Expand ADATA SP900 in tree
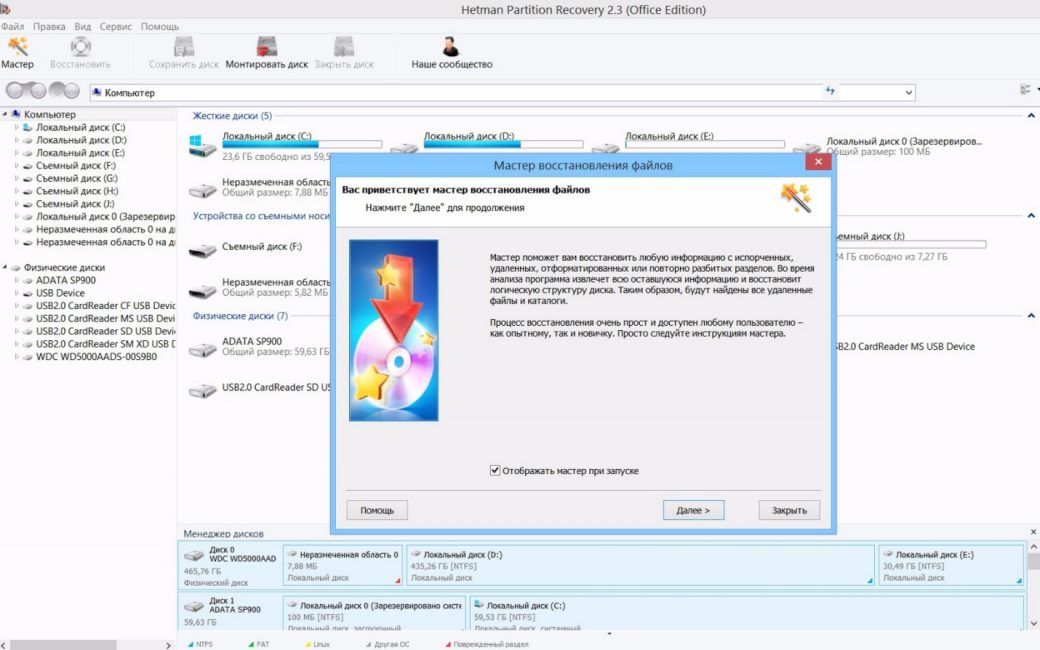1040x650 pixels. [x=17, y=280]
